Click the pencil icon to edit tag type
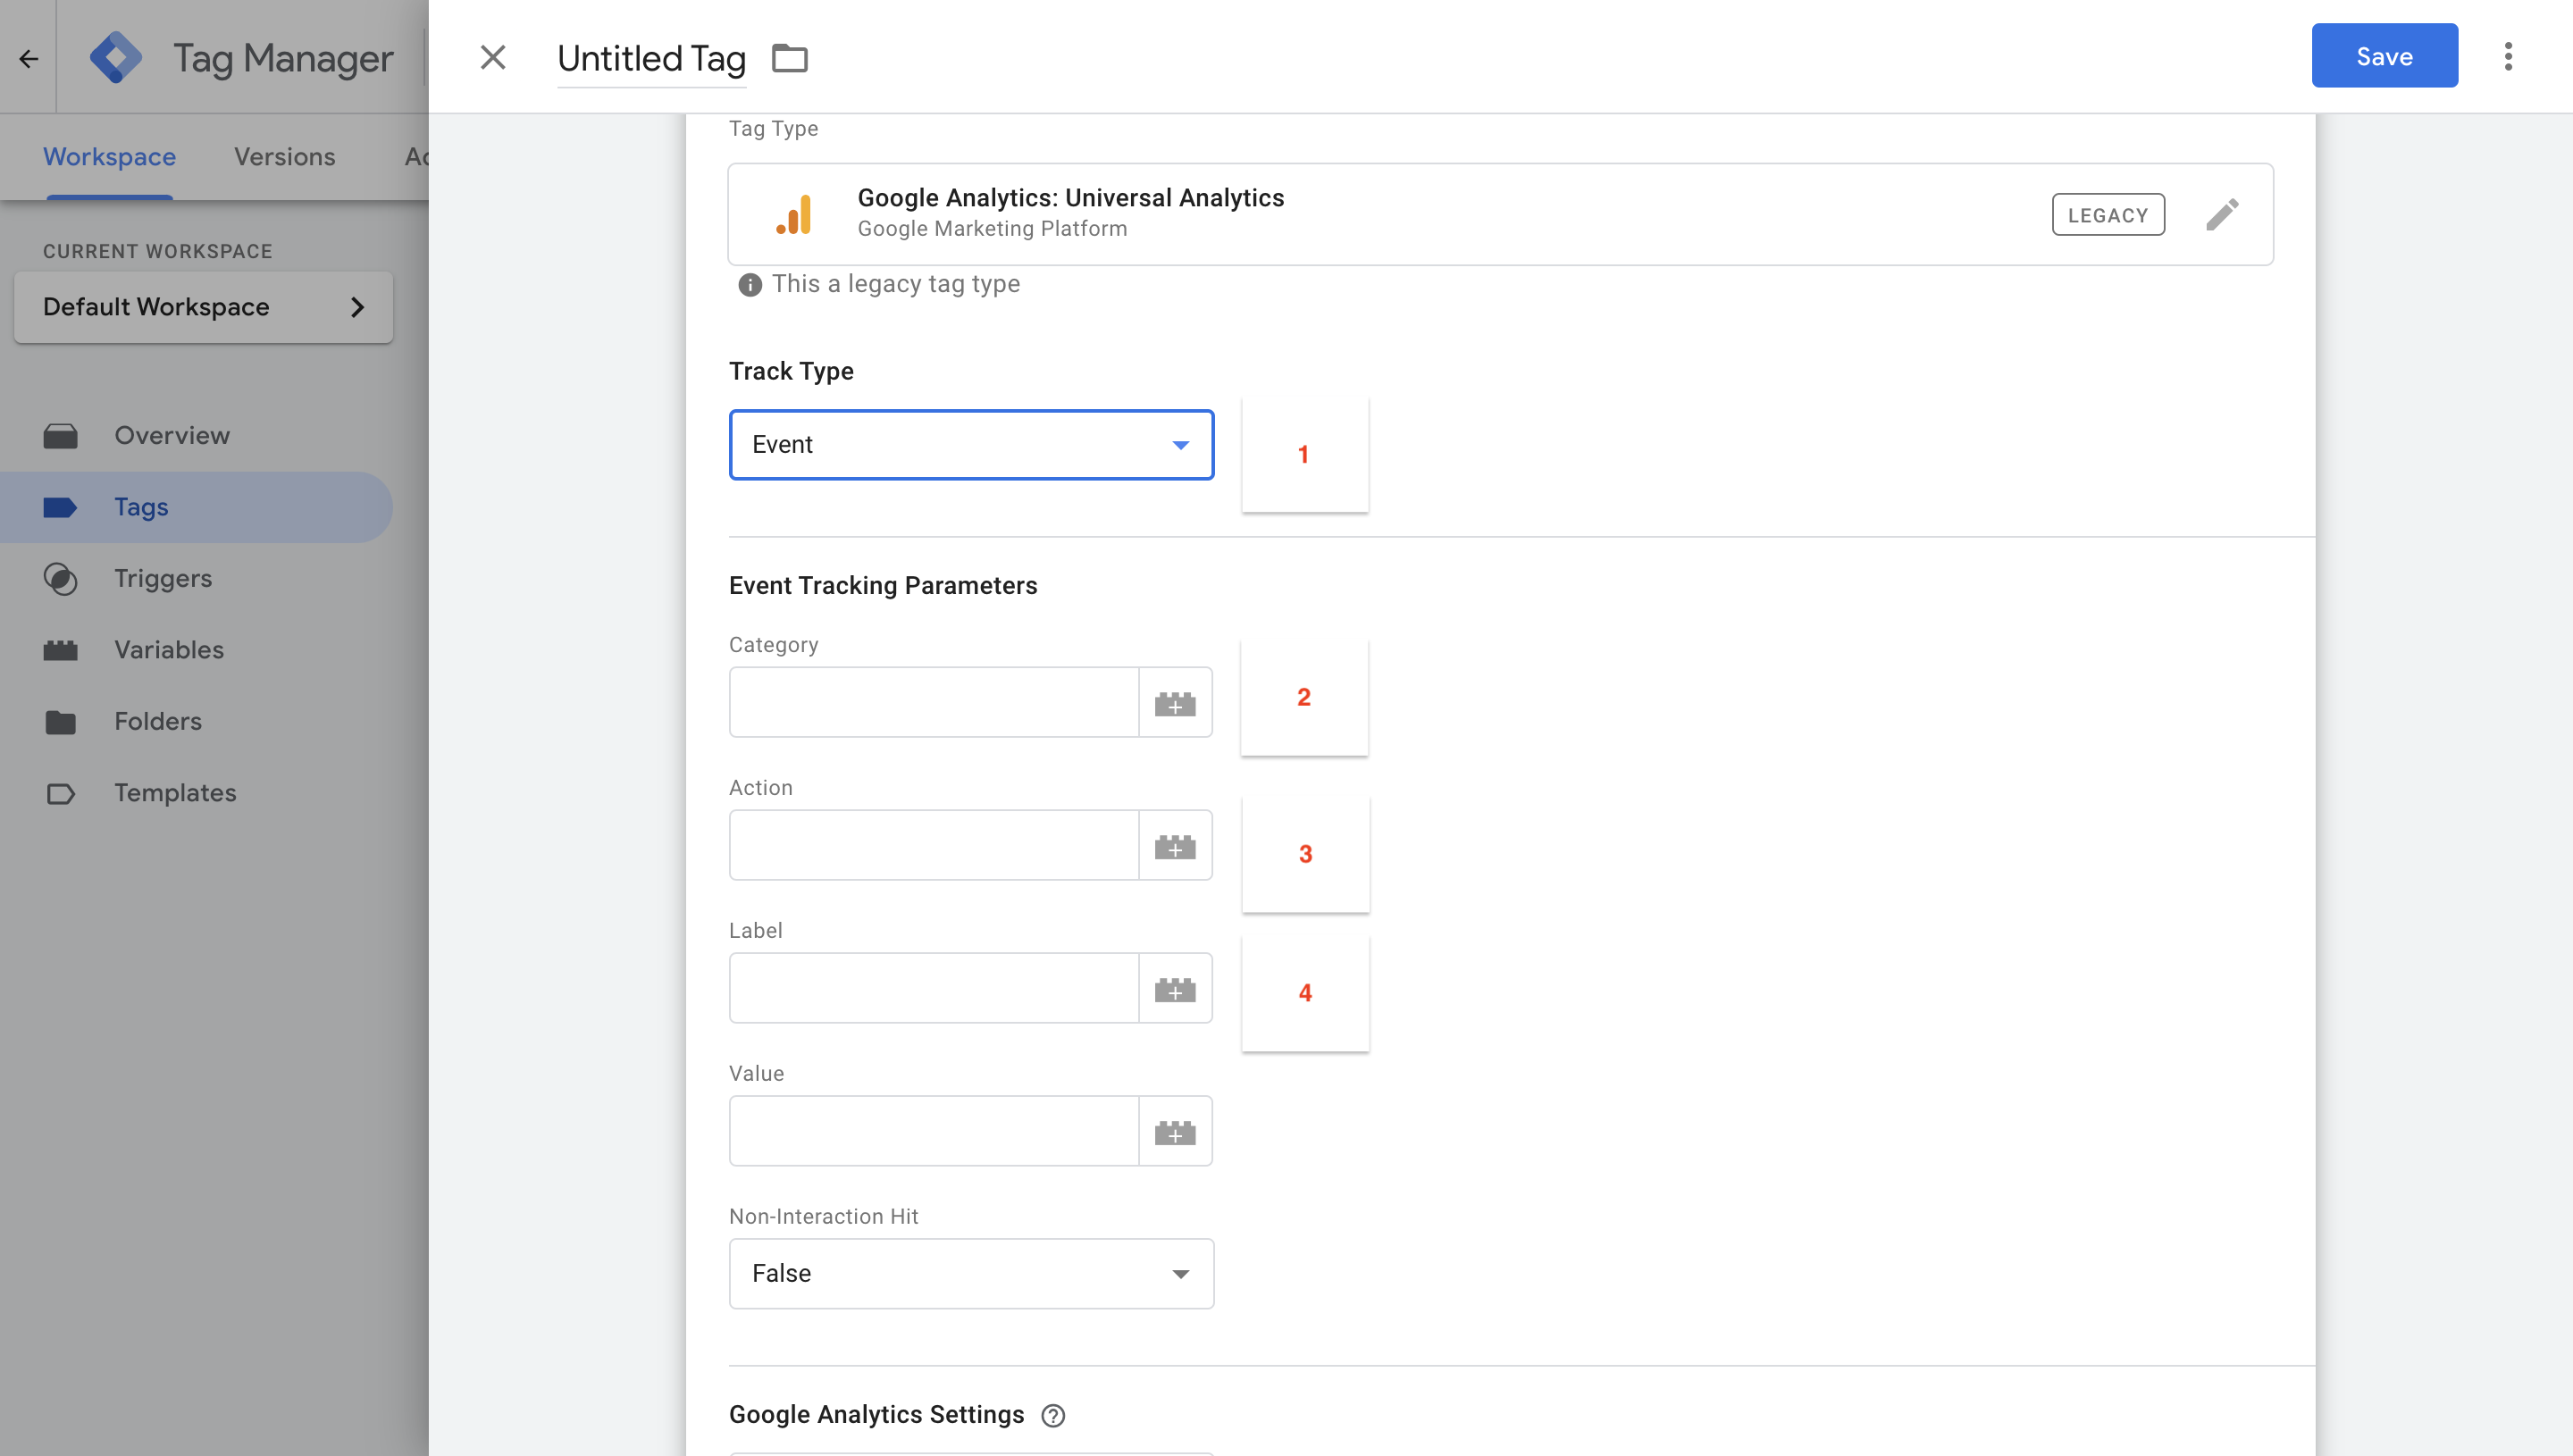Image resolution: width=2573 pixels, height=1456 pixels. click(2221, 215)
